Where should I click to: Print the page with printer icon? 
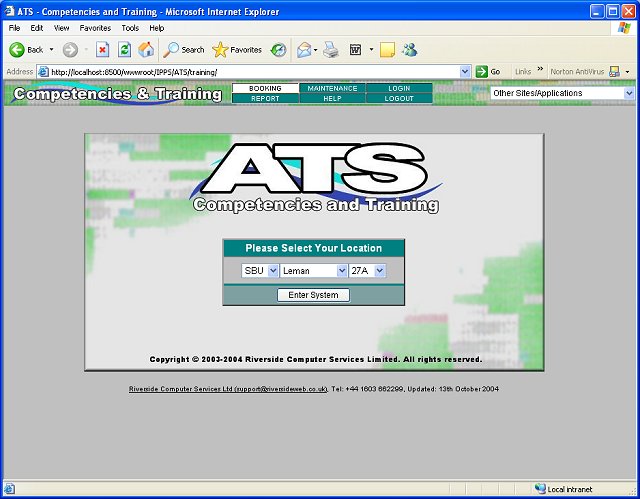(331, 50)
